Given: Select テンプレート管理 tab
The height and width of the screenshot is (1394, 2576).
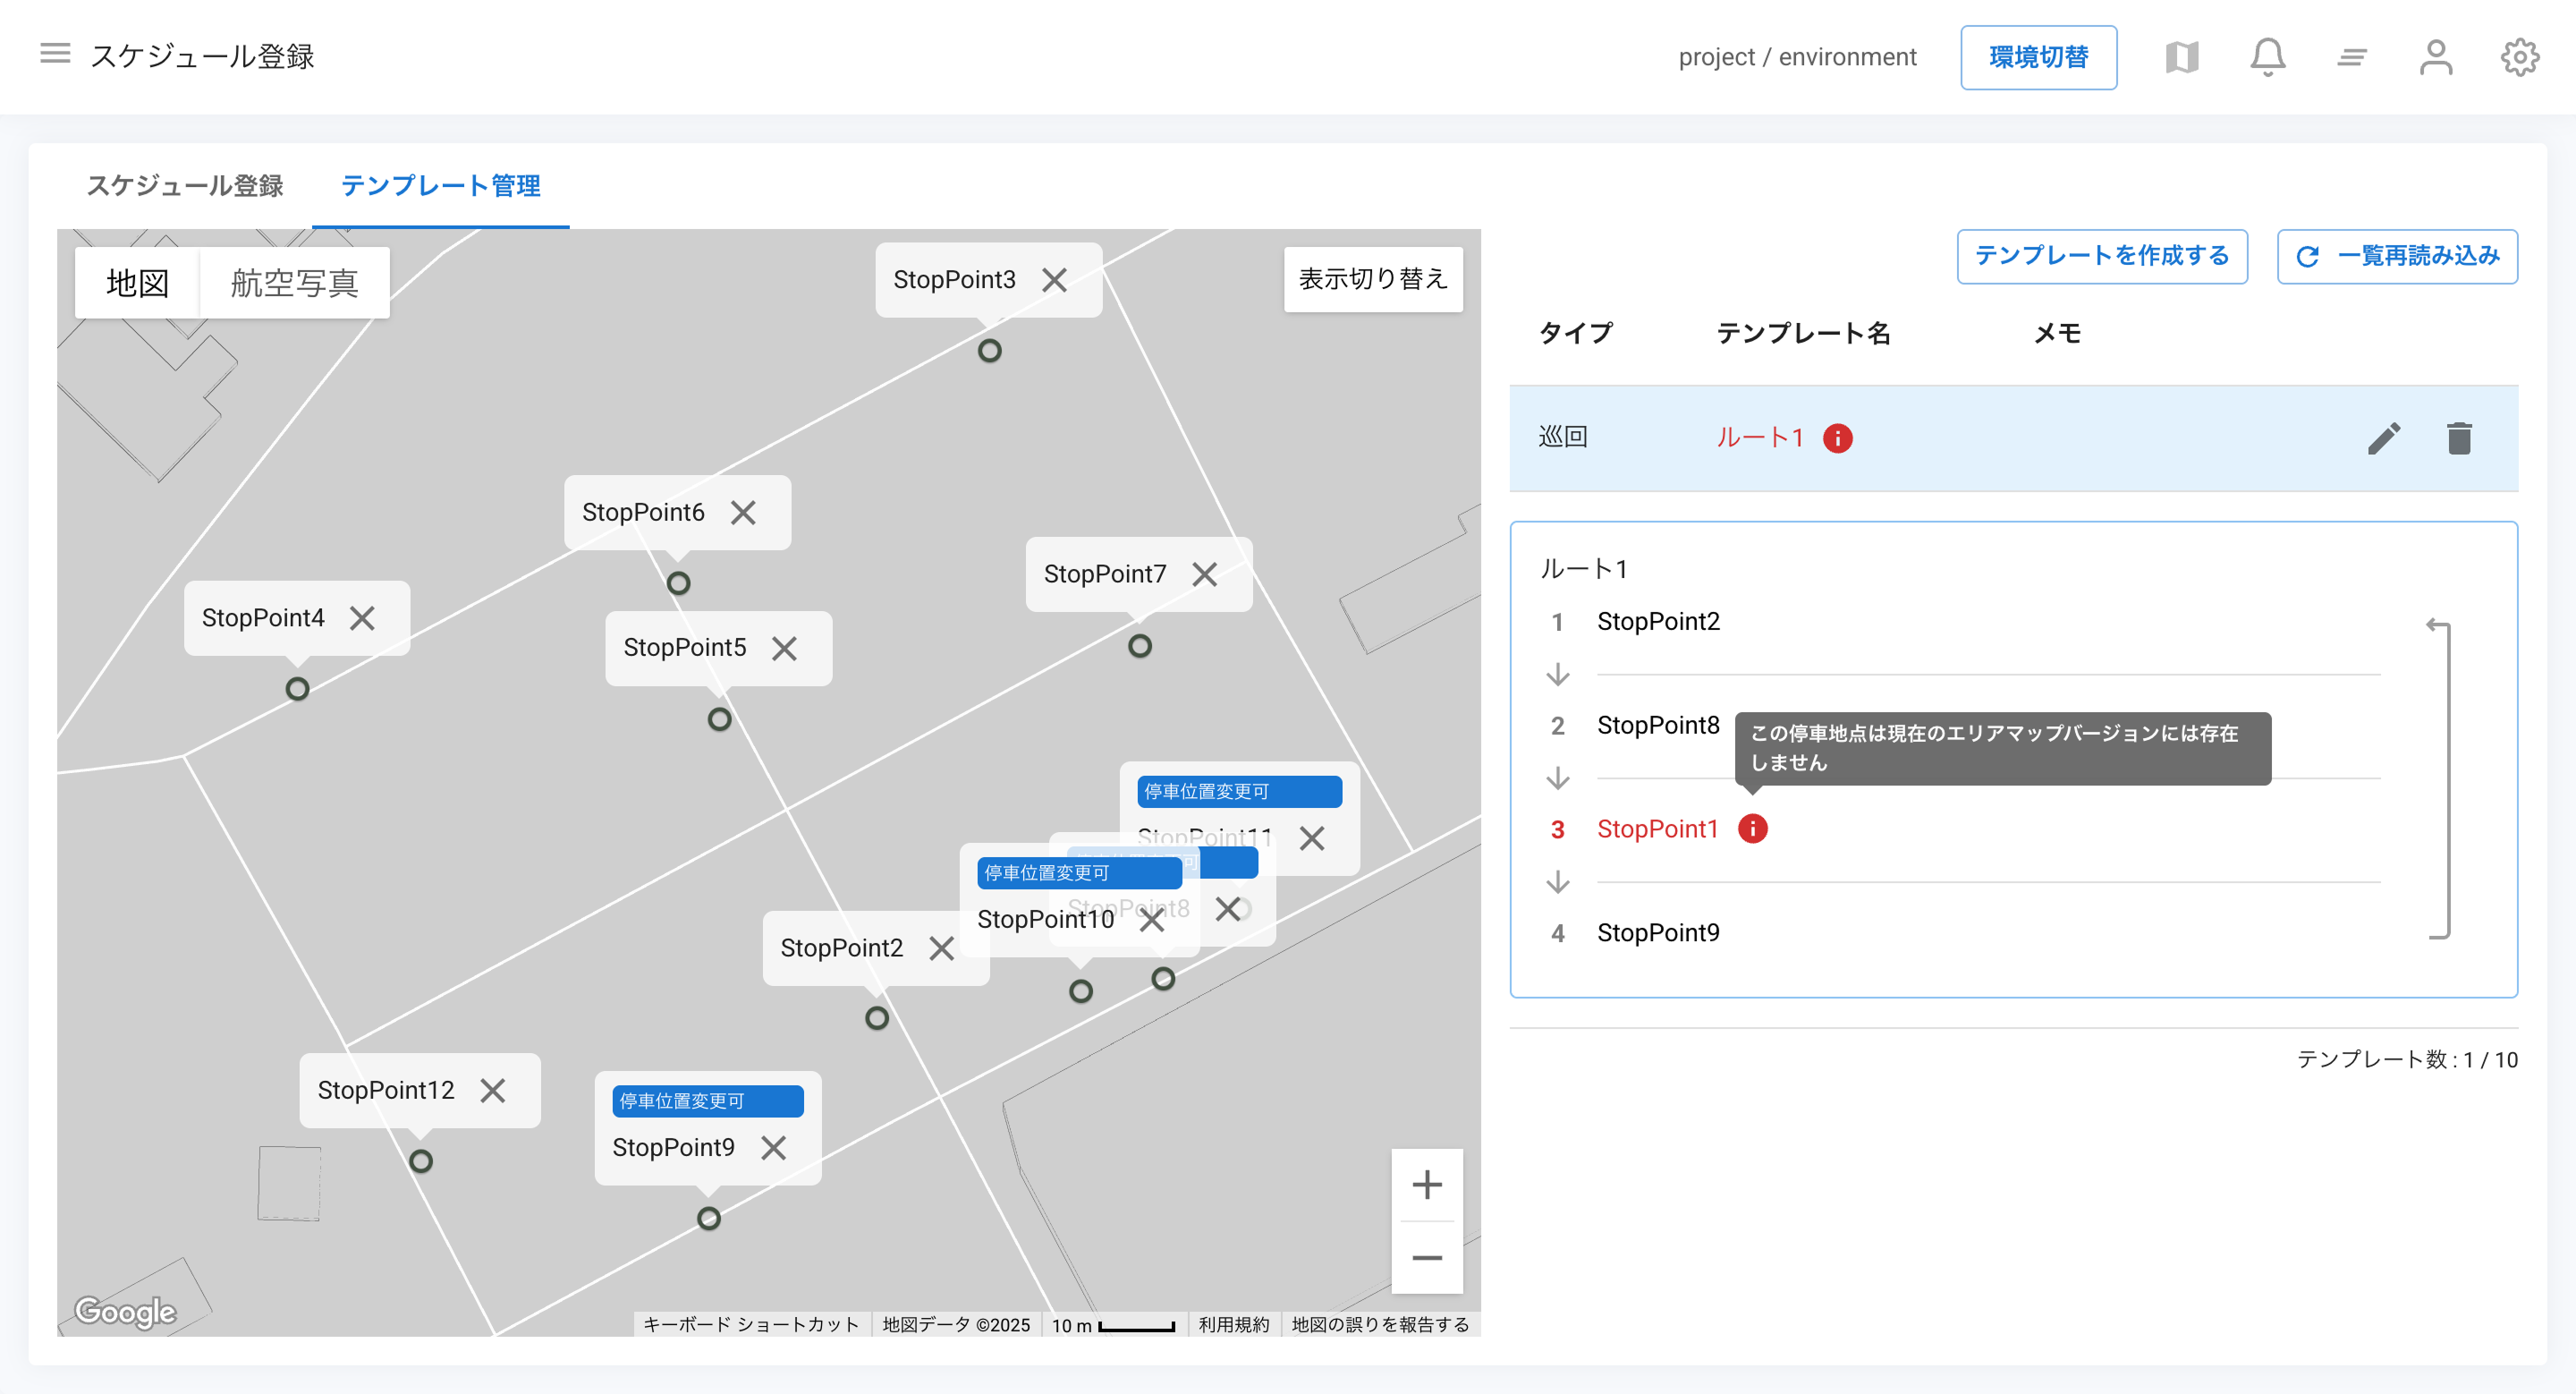Looking at the screenshot, I should tap(440, 185).
